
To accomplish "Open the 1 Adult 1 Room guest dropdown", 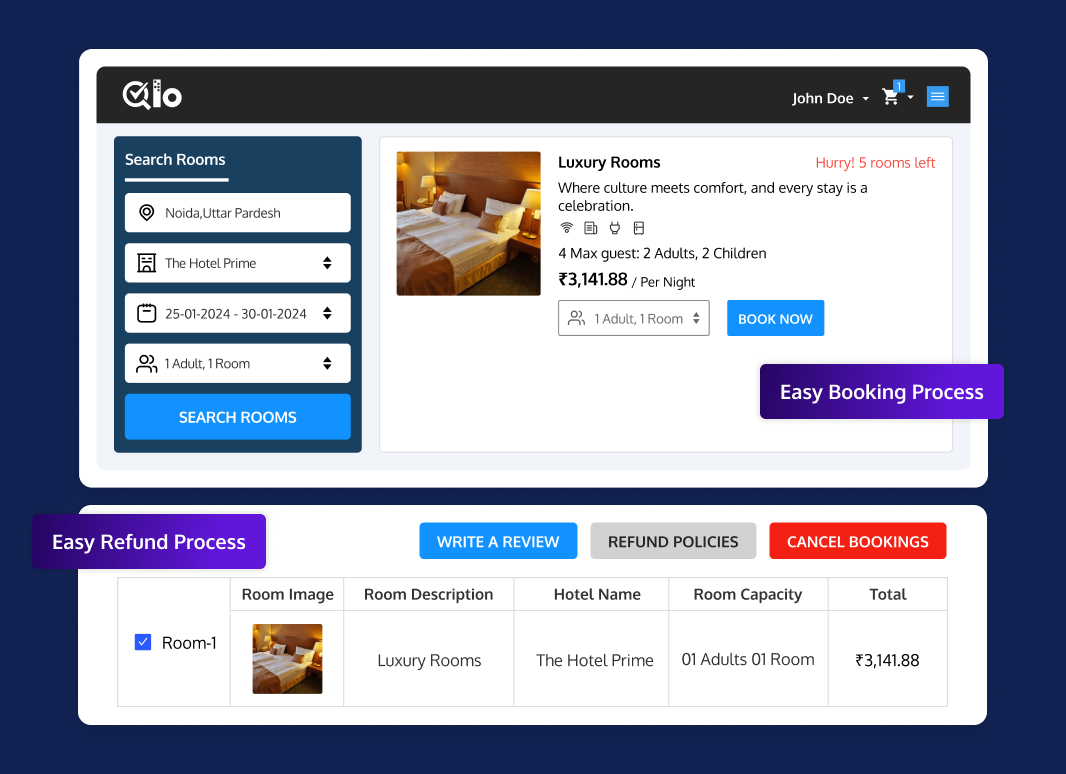I will [237, 363].
